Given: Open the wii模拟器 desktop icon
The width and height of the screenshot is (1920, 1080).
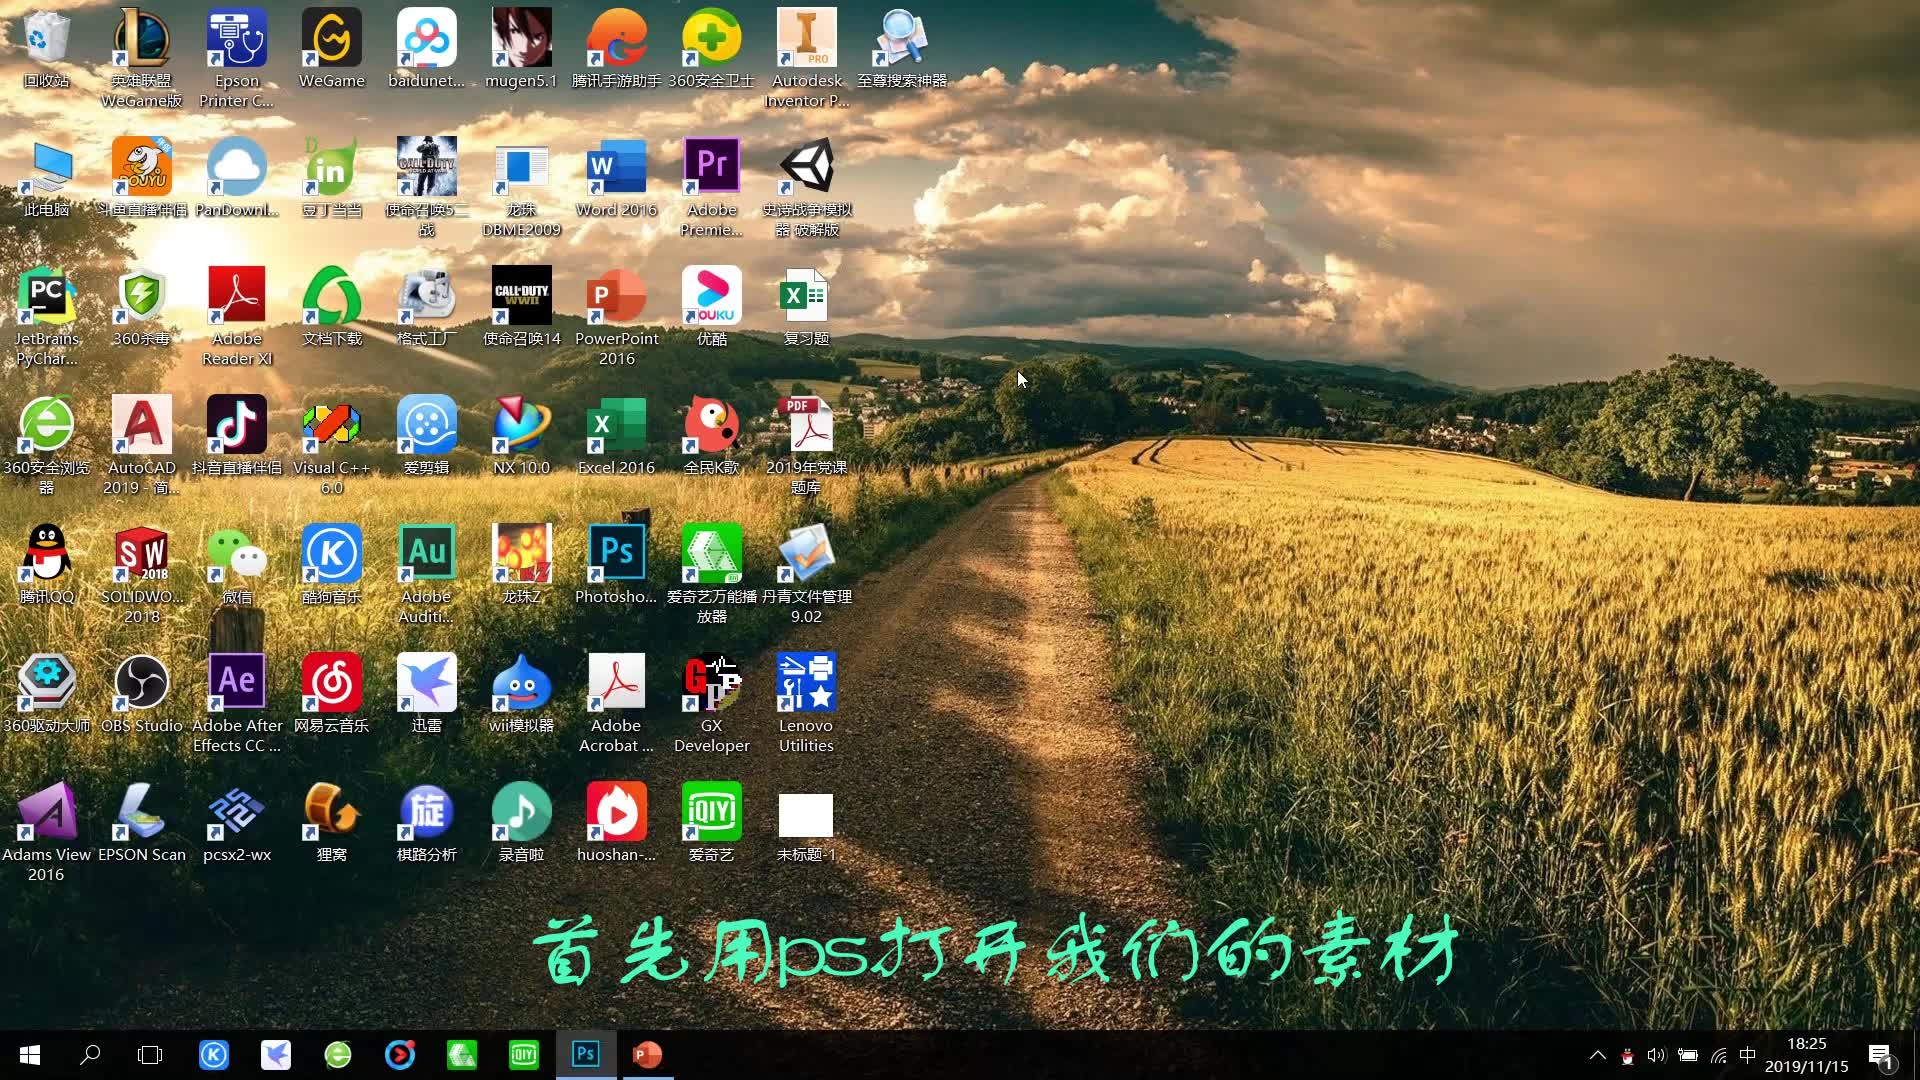Looking at the screenshot, I should 521,694.
